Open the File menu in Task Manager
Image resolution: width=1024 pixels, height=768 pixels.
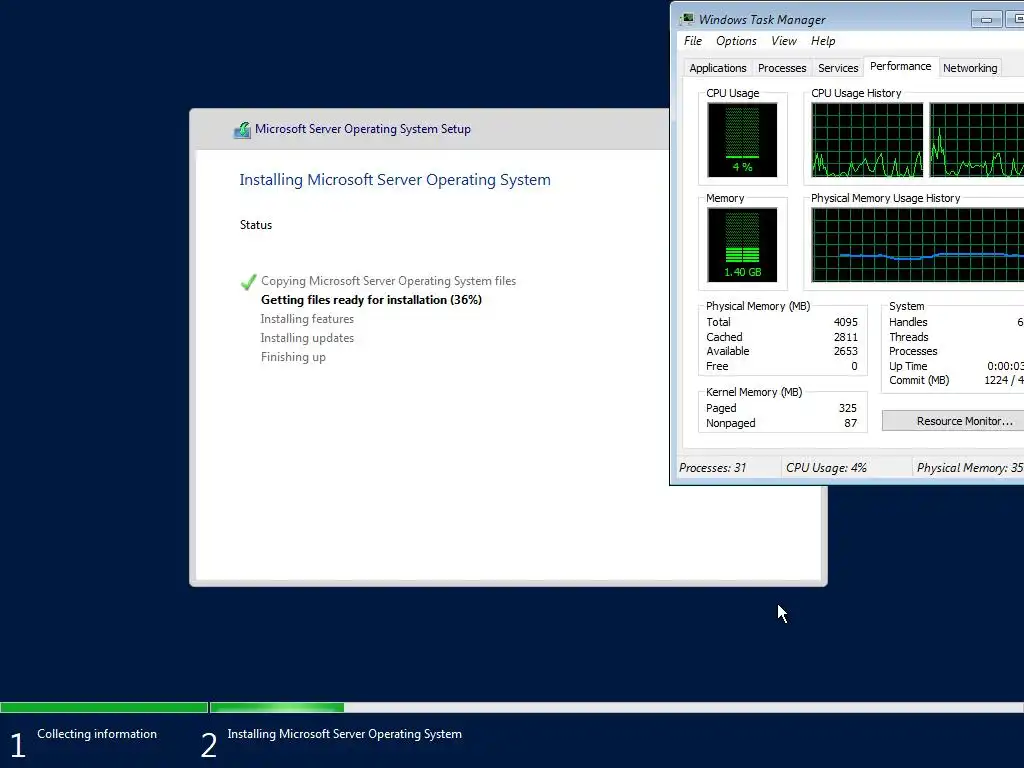click(x=692, y=41)
